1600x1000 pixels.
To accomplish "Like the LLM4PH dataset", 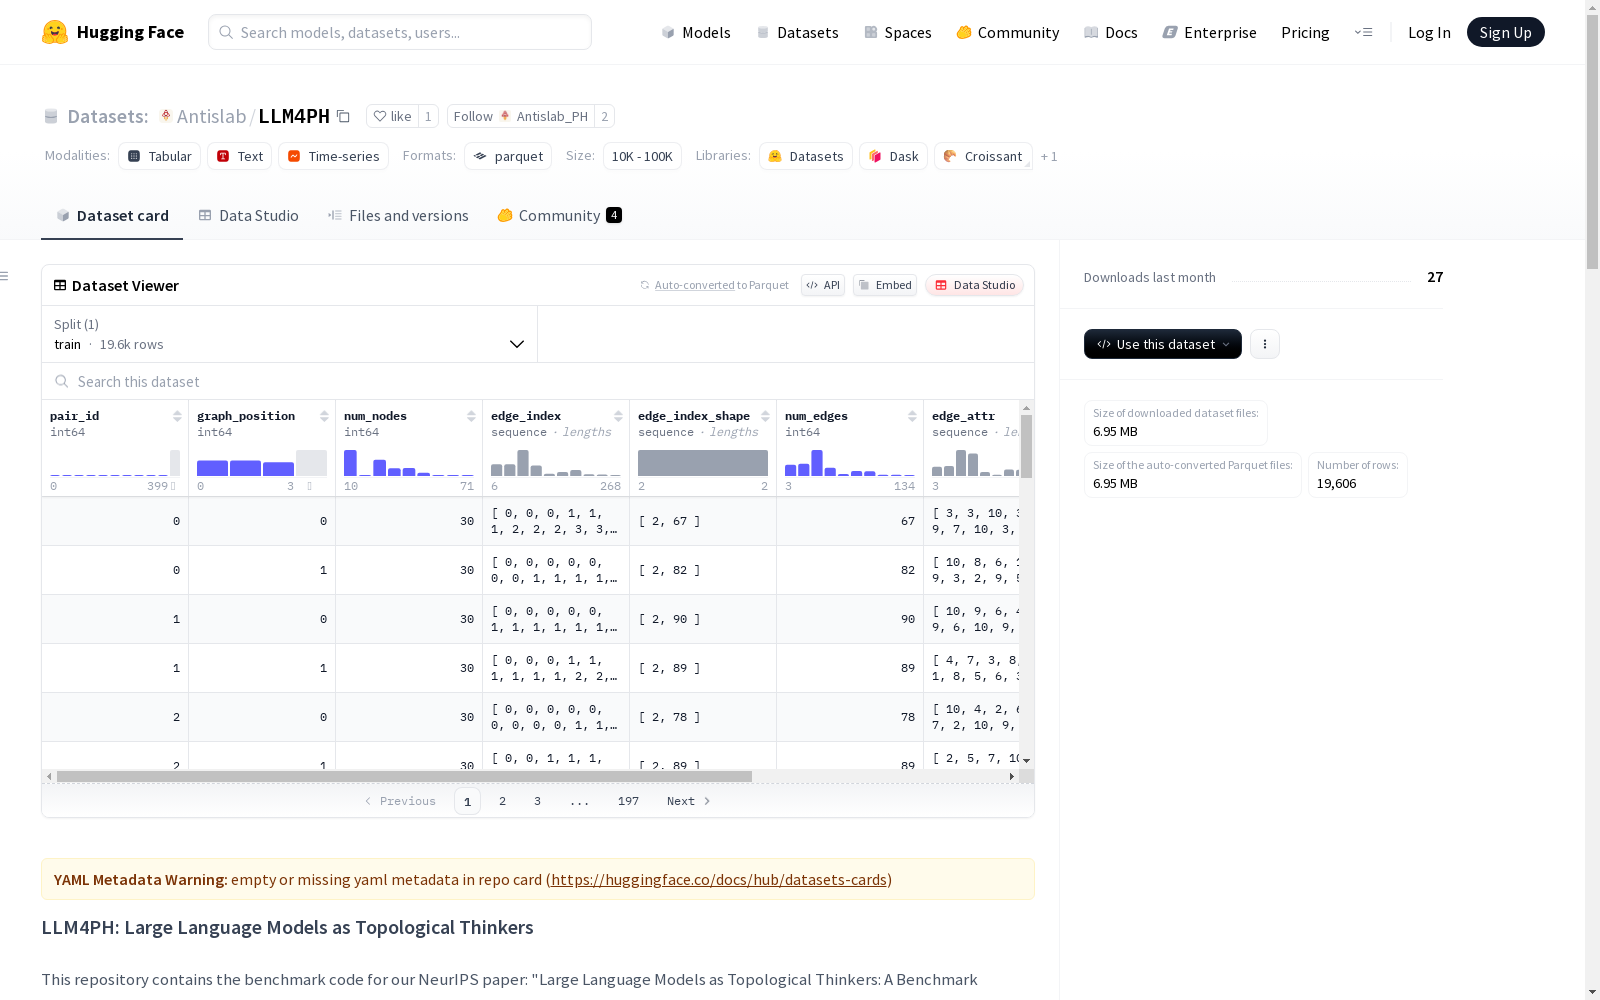I will [x=392, y=116].
